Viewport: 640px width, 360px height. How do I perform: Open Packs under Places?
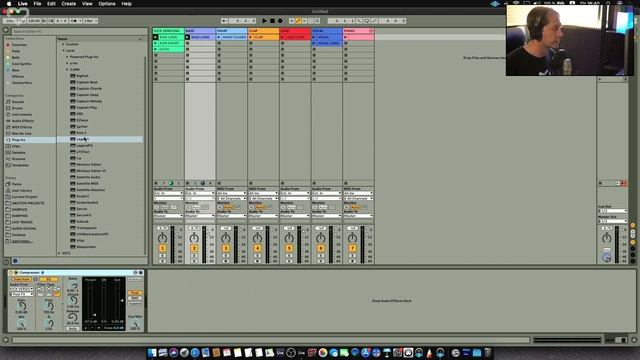[16, 184]
